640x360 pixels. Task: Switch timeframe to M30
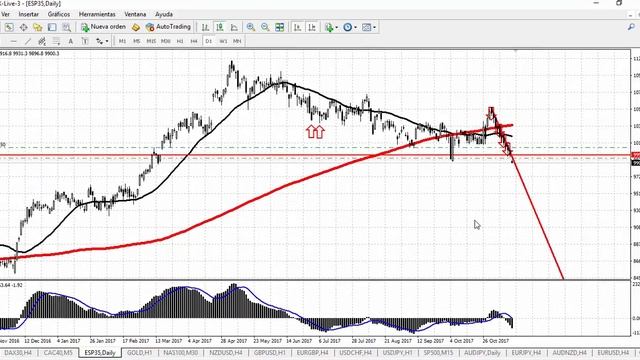tap(165, 41)
